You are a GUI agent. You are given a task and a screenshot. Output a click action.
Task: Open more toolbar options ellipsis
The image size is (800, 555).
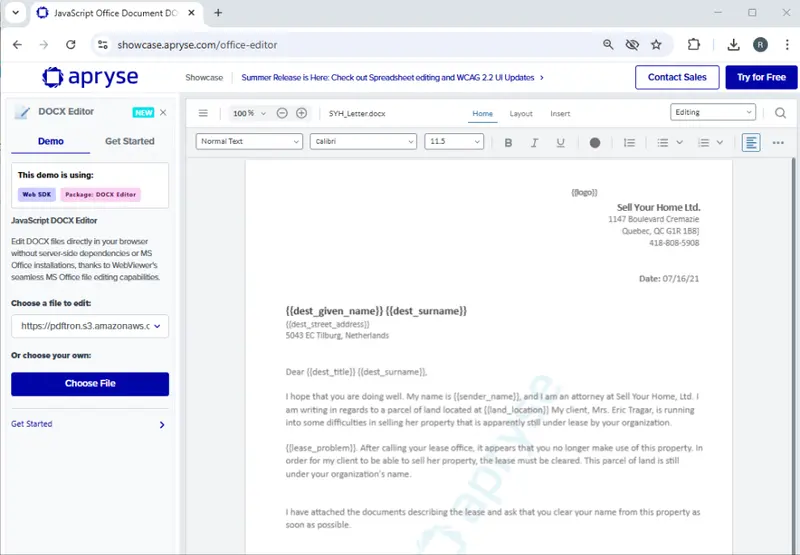pos(778,143)
